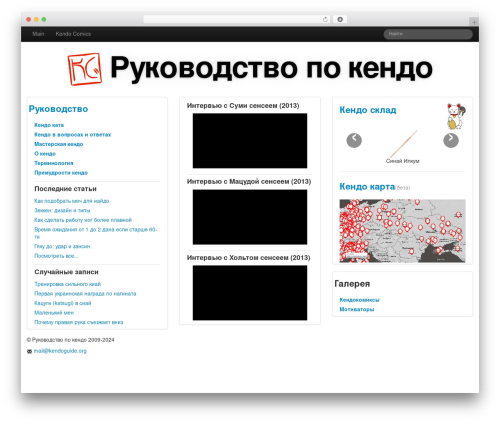Play Интервью с Хольтом сенсеем video

point(250,293)
